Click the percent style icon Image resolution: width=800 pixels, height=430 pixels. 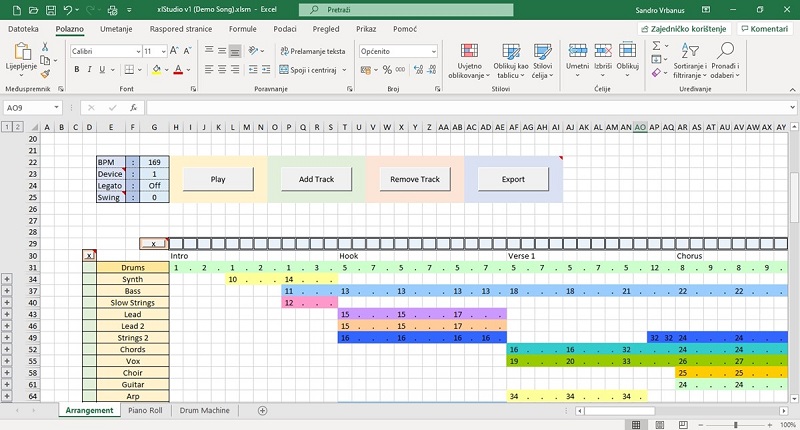coord(387,69)
